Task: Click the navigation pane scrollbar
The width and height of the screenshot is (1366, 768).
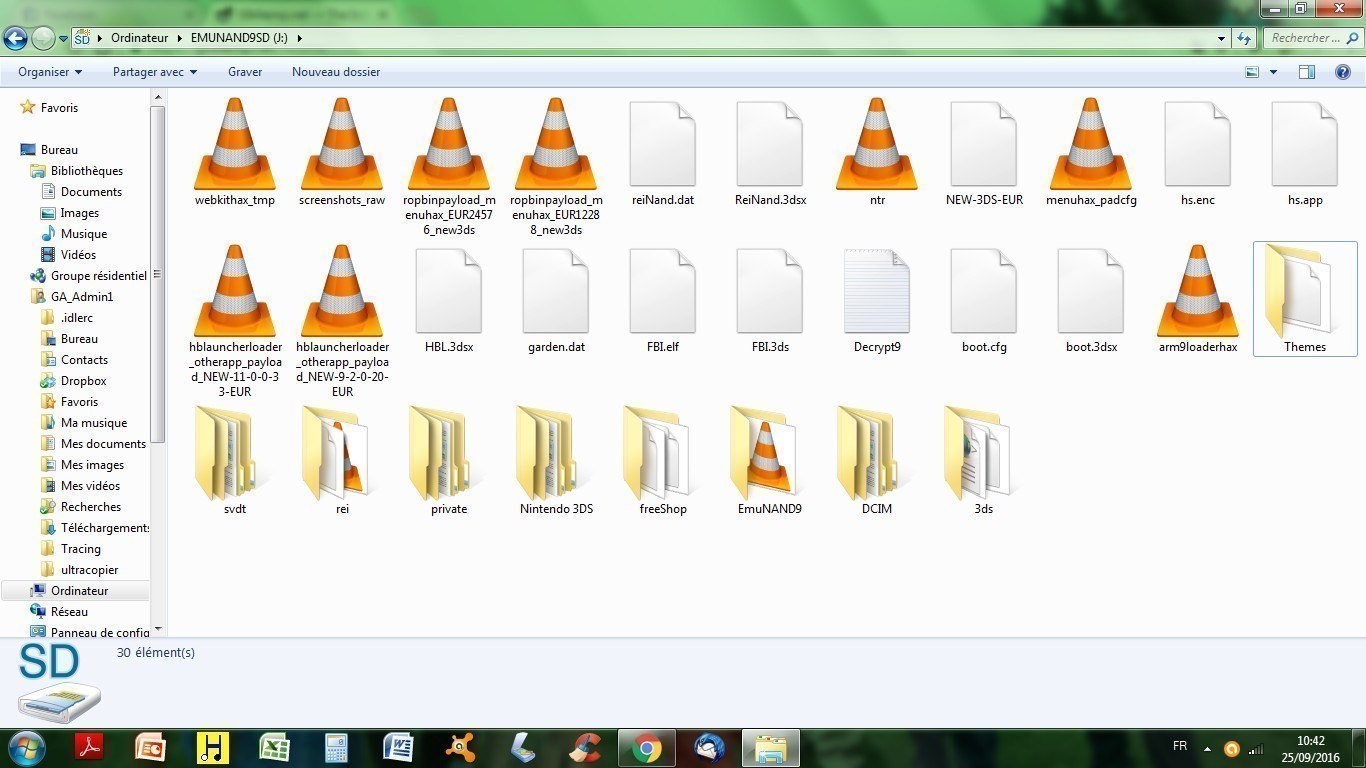Action: coord(158,273)
